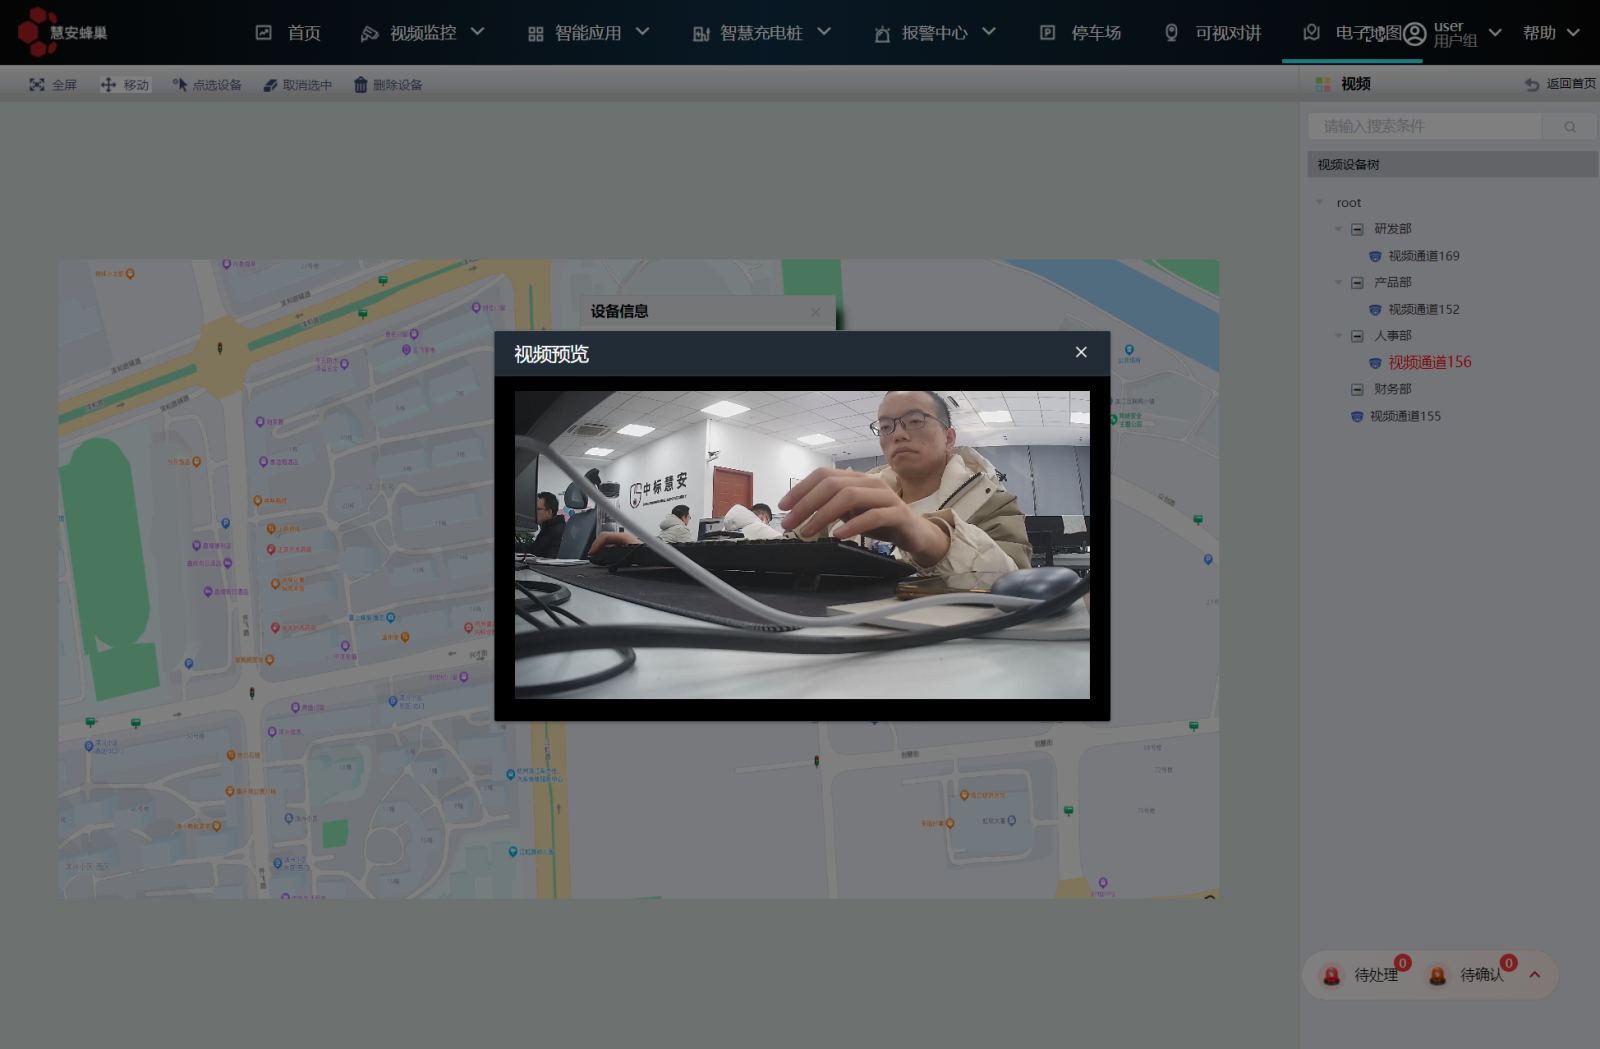Toggle the 研发部 checkbox
This screenshot has width=1600, height=1049.
(1357, 229)
